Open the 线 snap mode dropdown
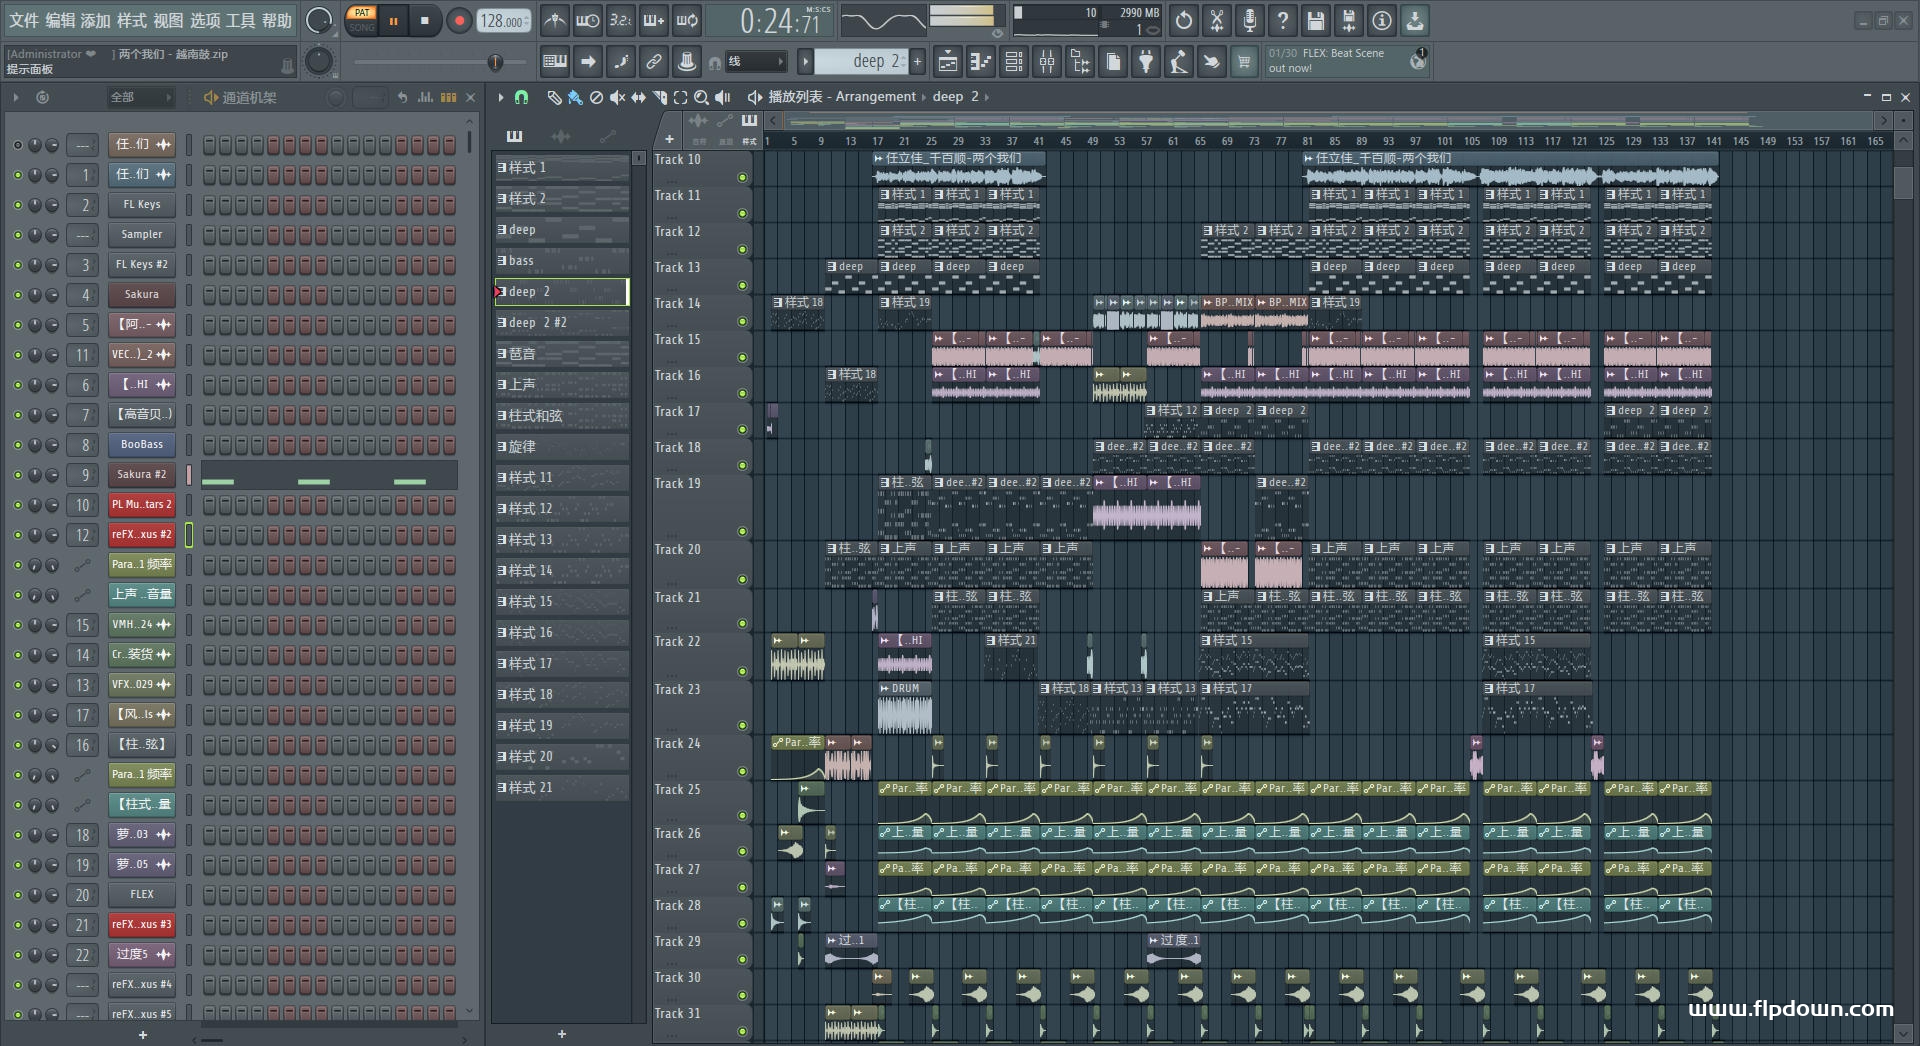Viewport: 1920px width, 1046px height. point(755,62)
